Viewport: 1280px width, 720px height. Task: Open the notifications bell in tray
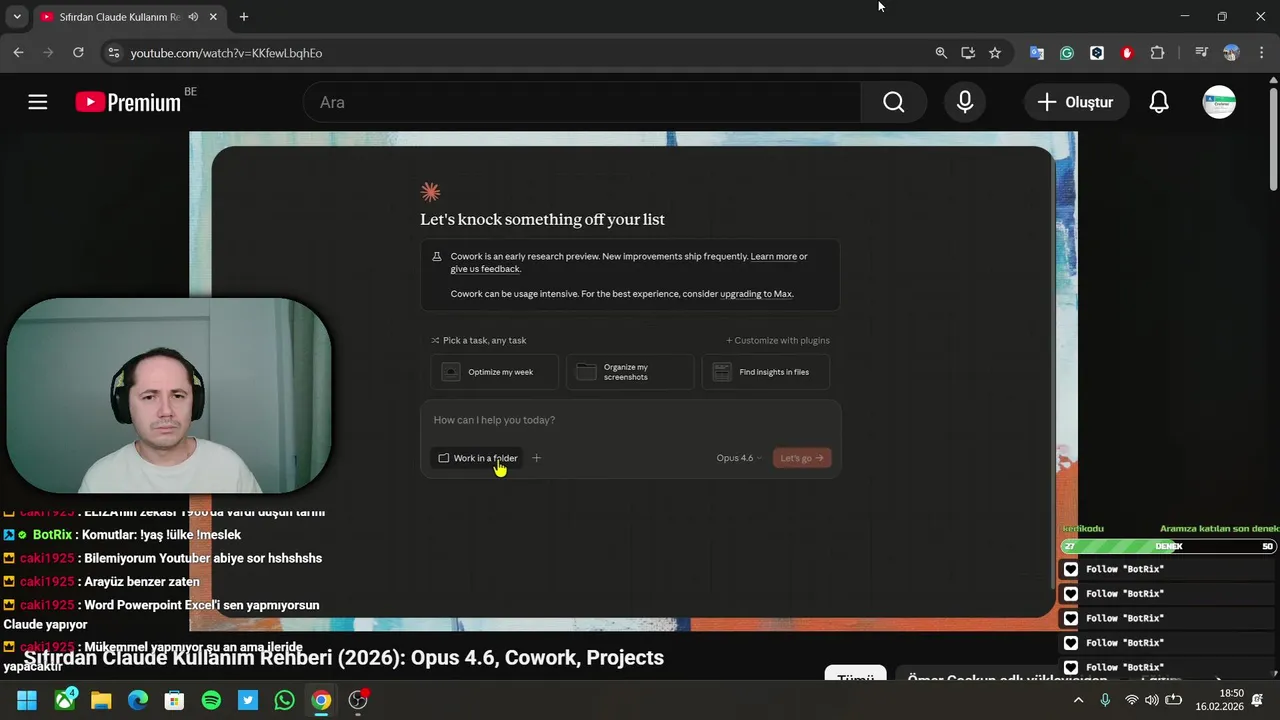coord(1258,700)
